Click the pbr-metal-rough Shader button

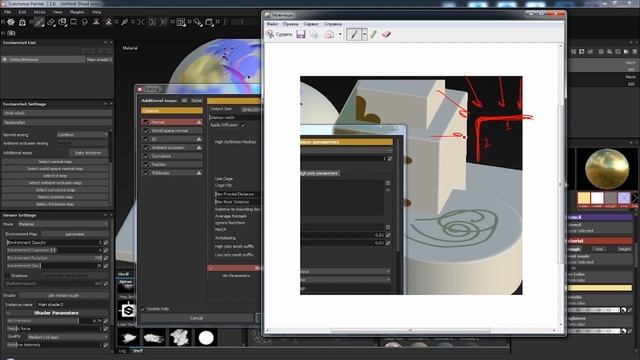64,295
